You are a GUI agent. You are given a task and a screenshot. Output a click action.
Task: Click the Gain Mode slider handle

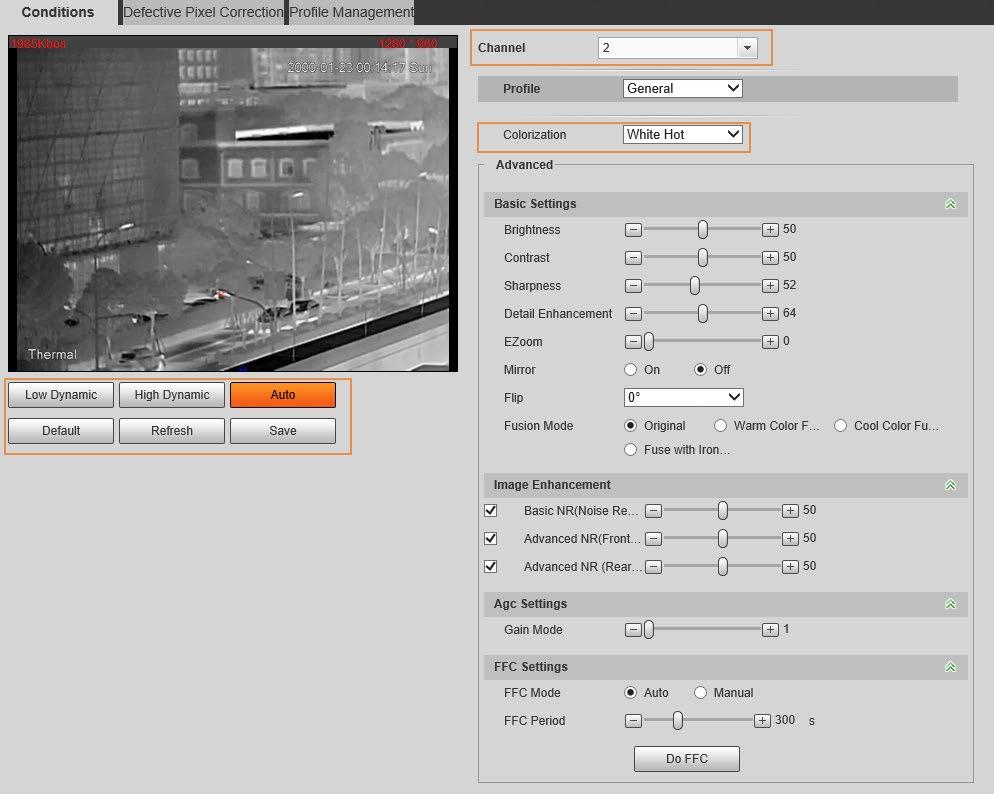point(649,629)
